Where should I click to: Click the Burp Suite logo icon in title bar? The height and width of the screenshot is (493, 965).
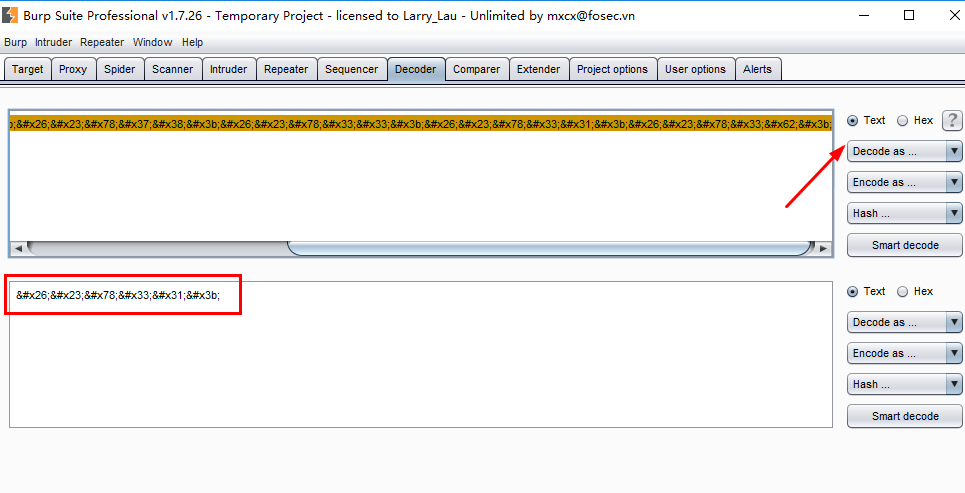click(10, 15)
